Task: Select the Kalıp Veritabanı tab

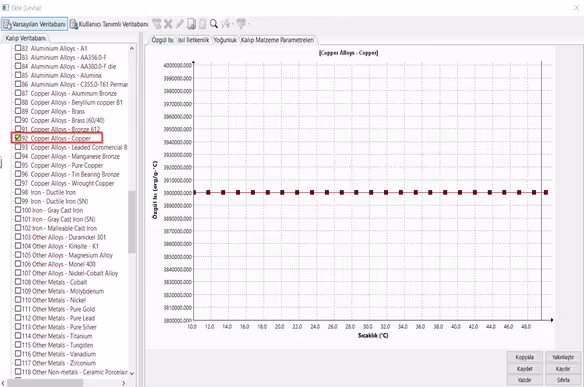Action: click(26, 38)
